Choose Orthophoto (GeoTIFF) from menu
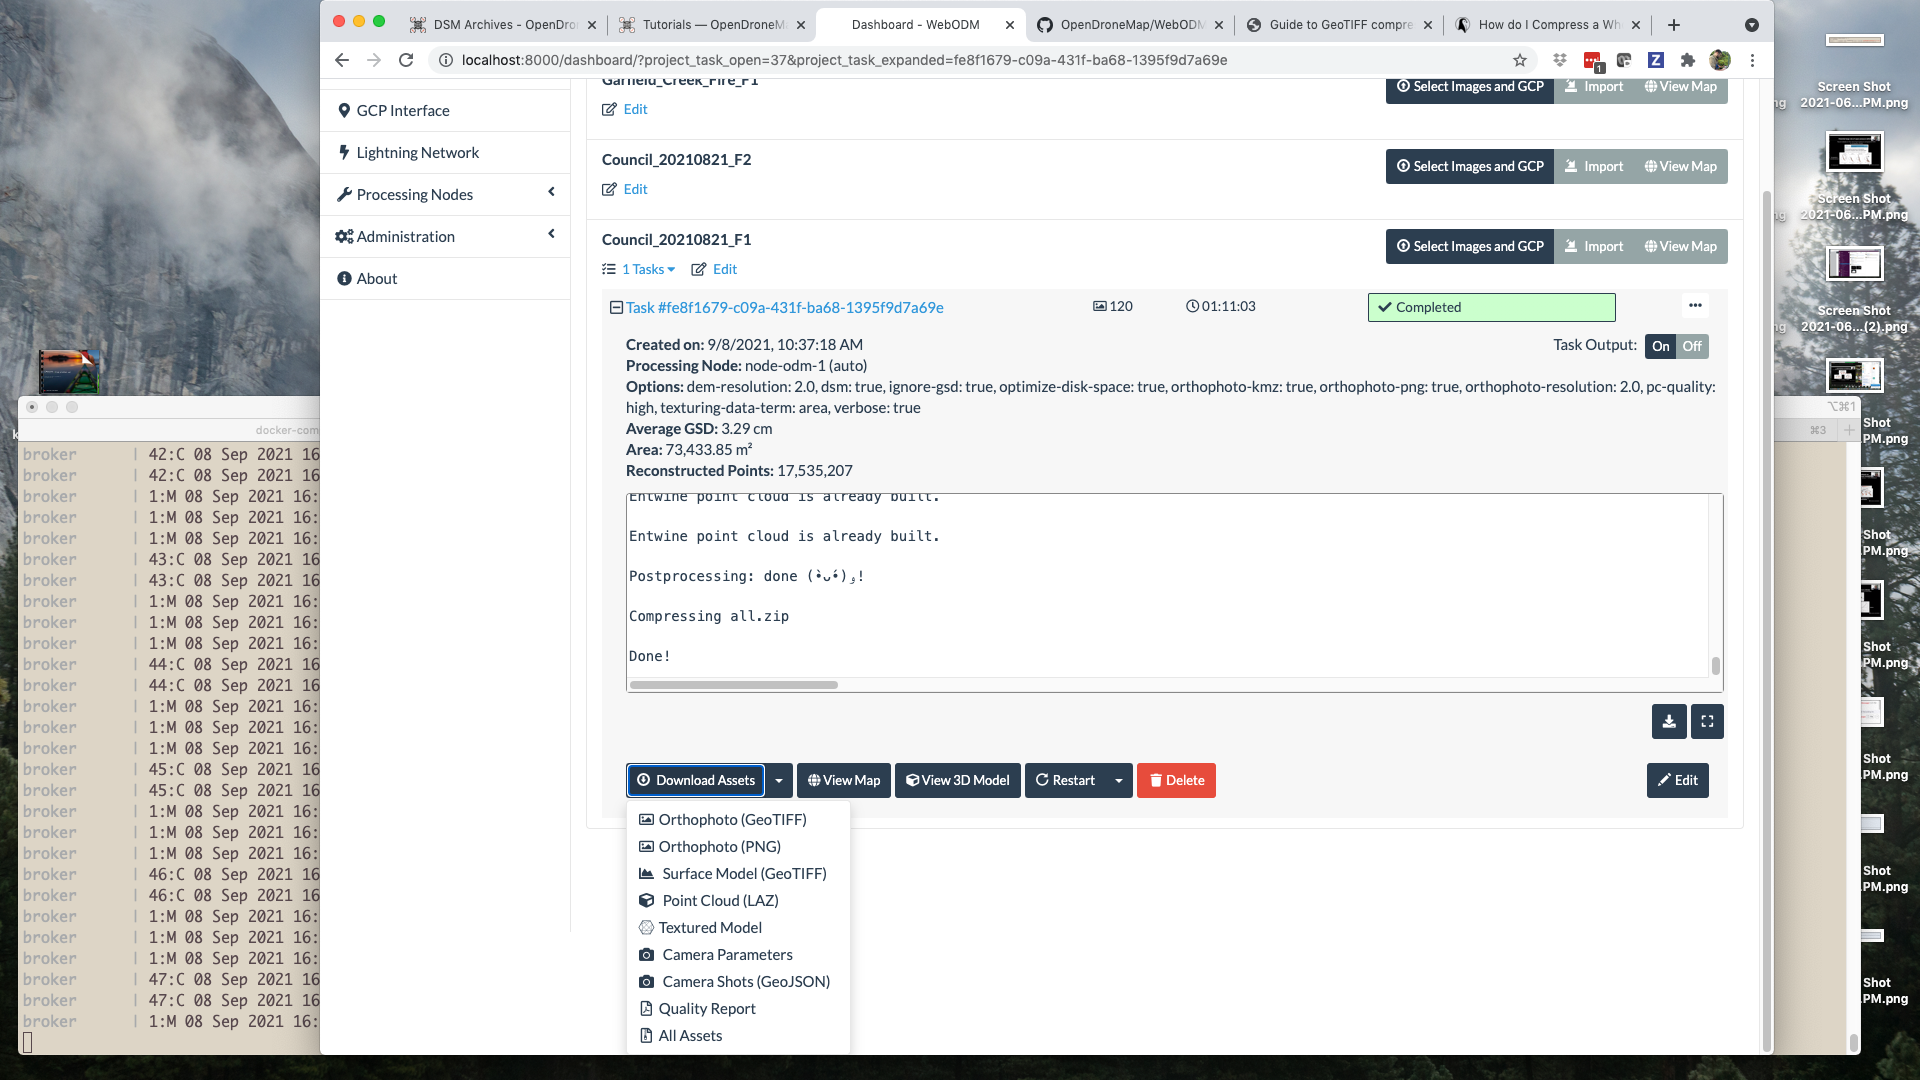1920x1080 pixels. (732, 819)
